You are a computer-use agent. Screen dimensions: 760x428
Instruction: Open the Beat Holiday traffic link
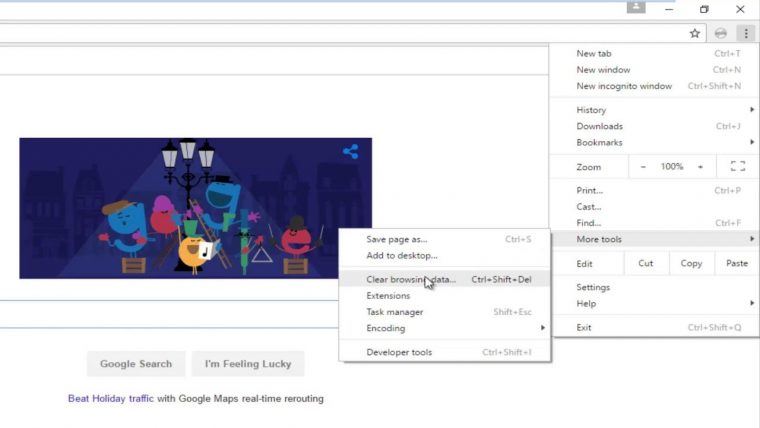(x=111, y=398)
